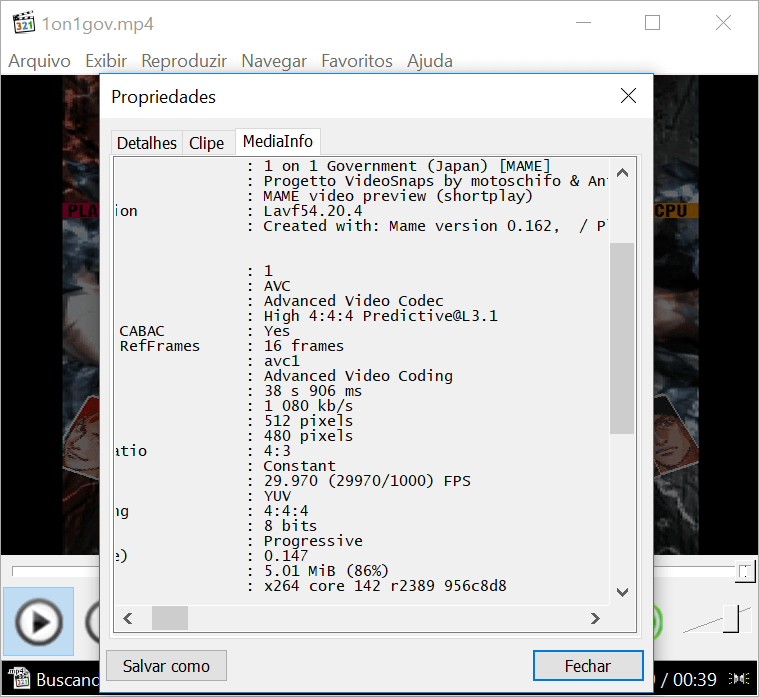Open the Exibir menu

click(106, 61)
